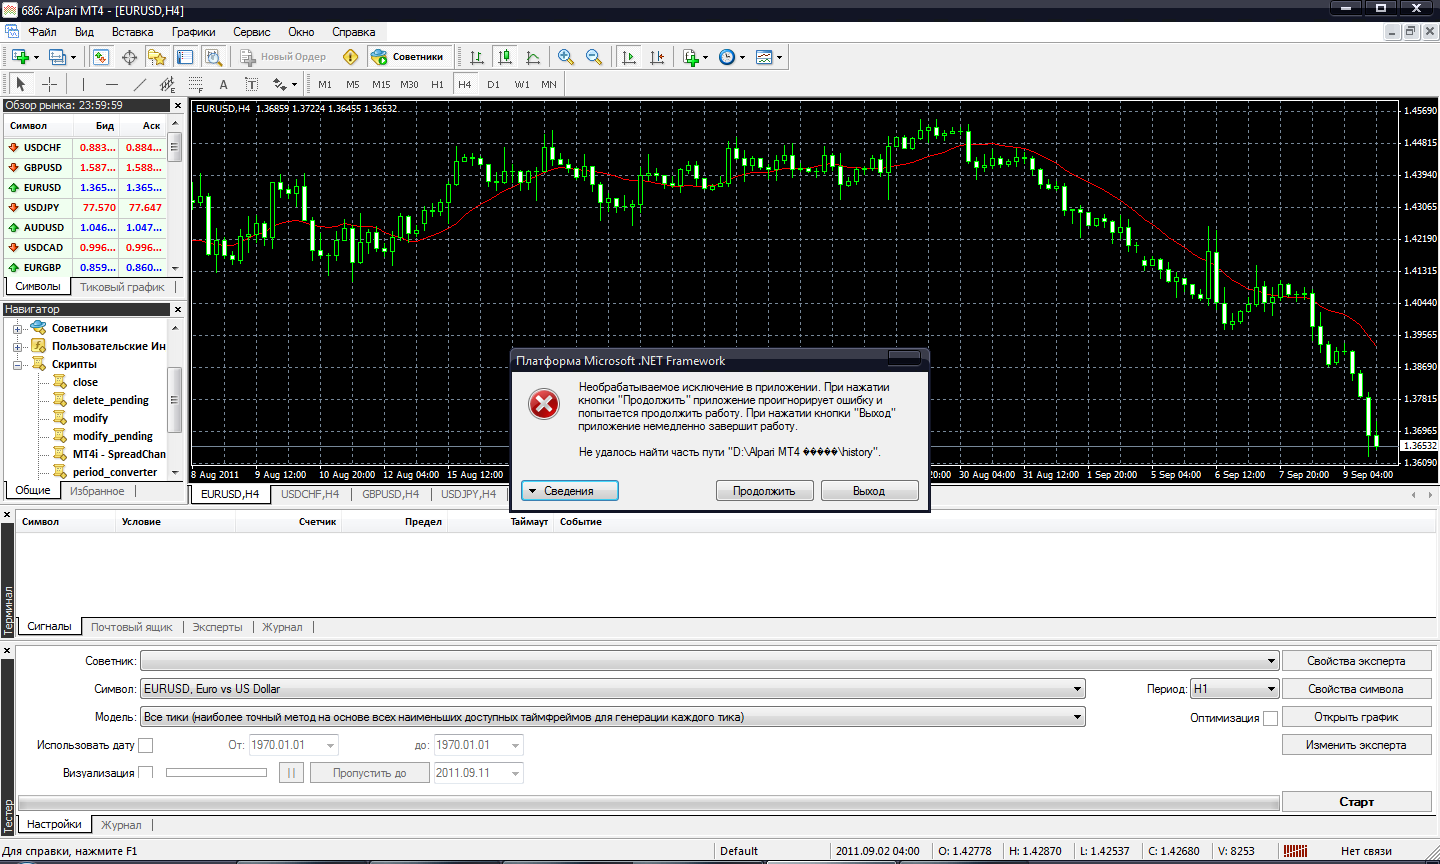The height and width of the screenshot is (864, 1440).
Task: Open the Эксперты terminal tab
Action: click(217, 627)
